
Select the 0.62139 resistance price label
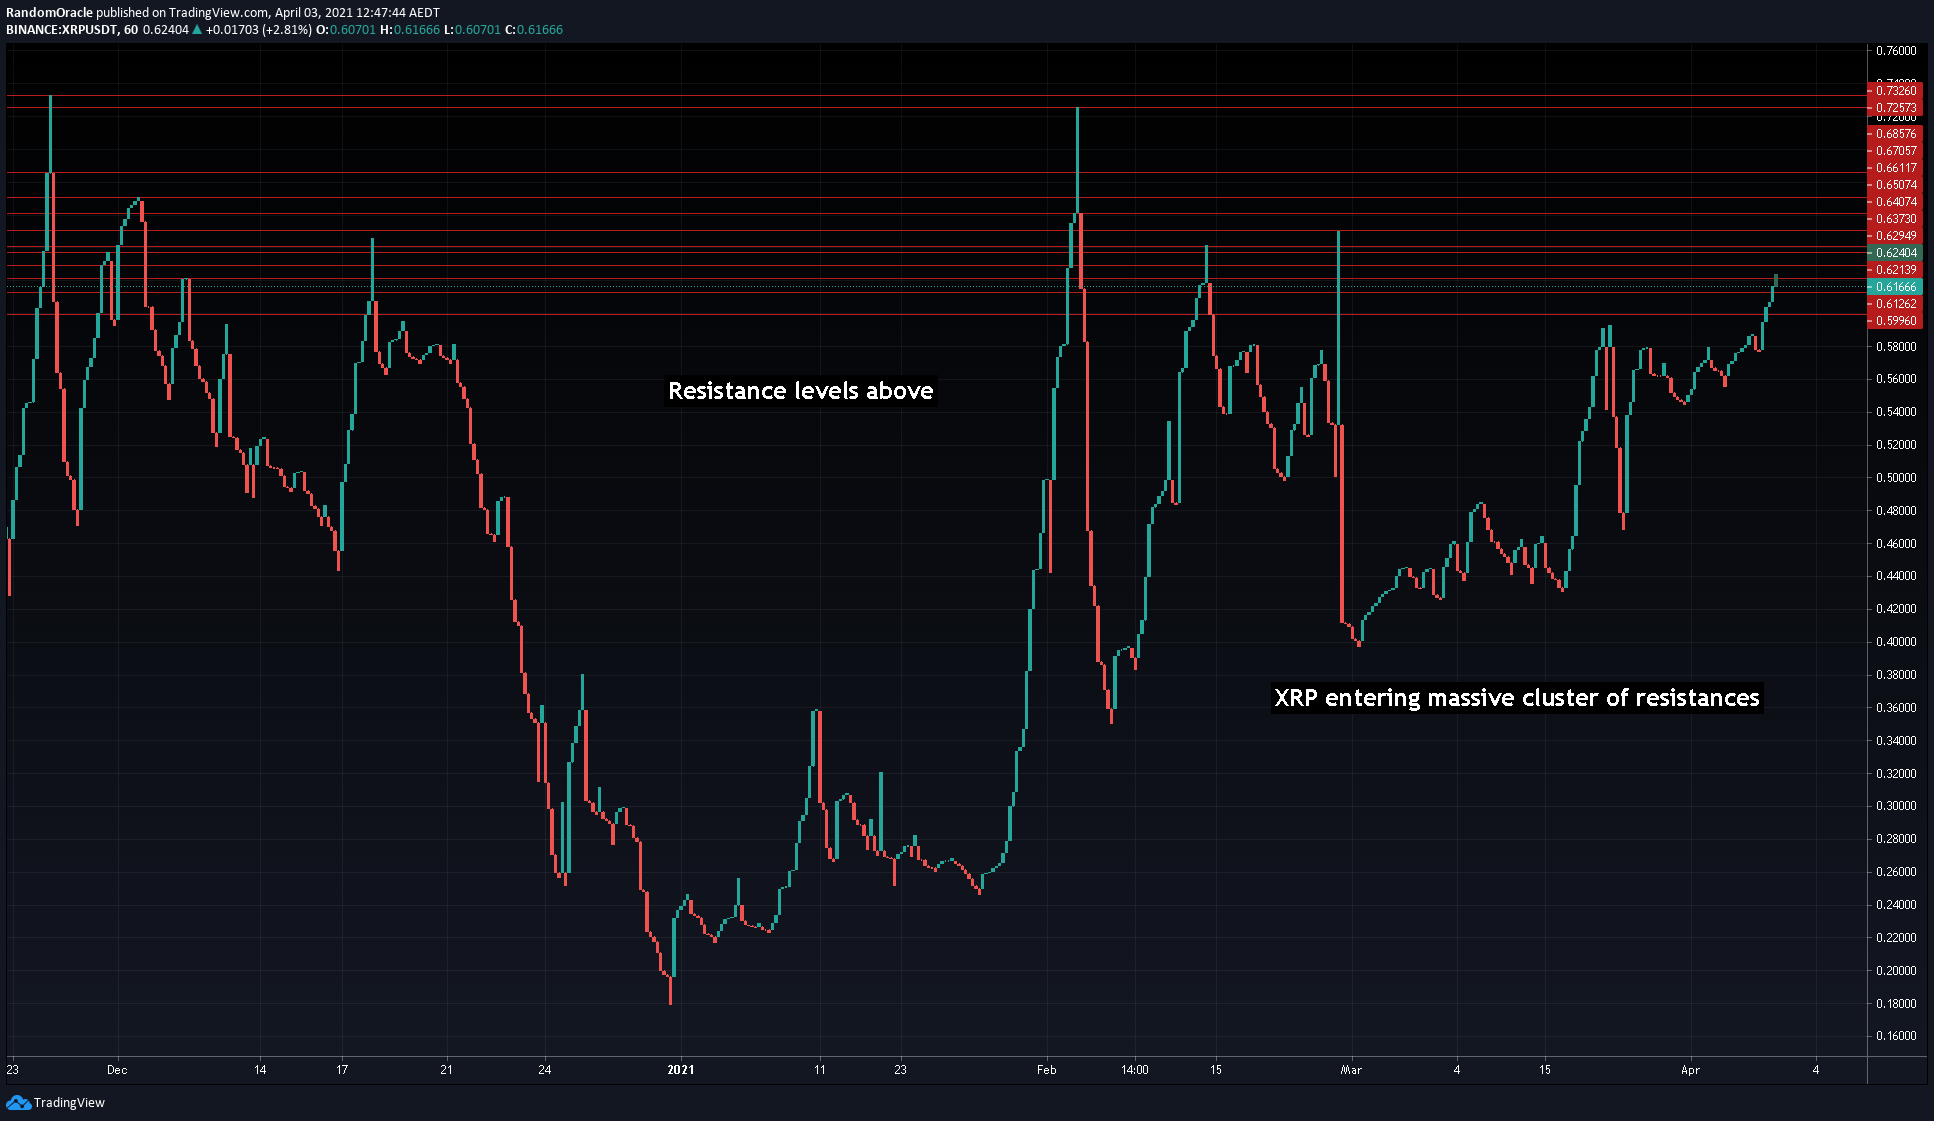click(x=1895, y=270)
